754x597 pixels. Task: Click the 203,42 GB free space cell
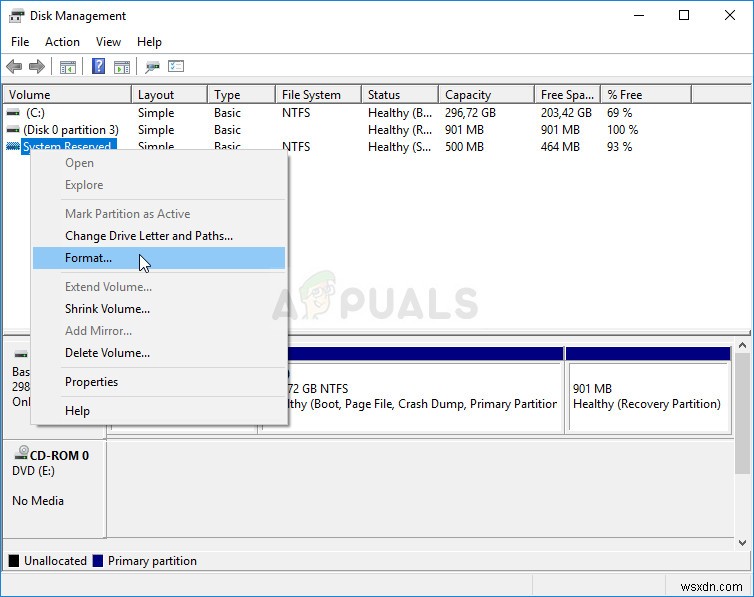pyautogui.click(x=566, y=113)
